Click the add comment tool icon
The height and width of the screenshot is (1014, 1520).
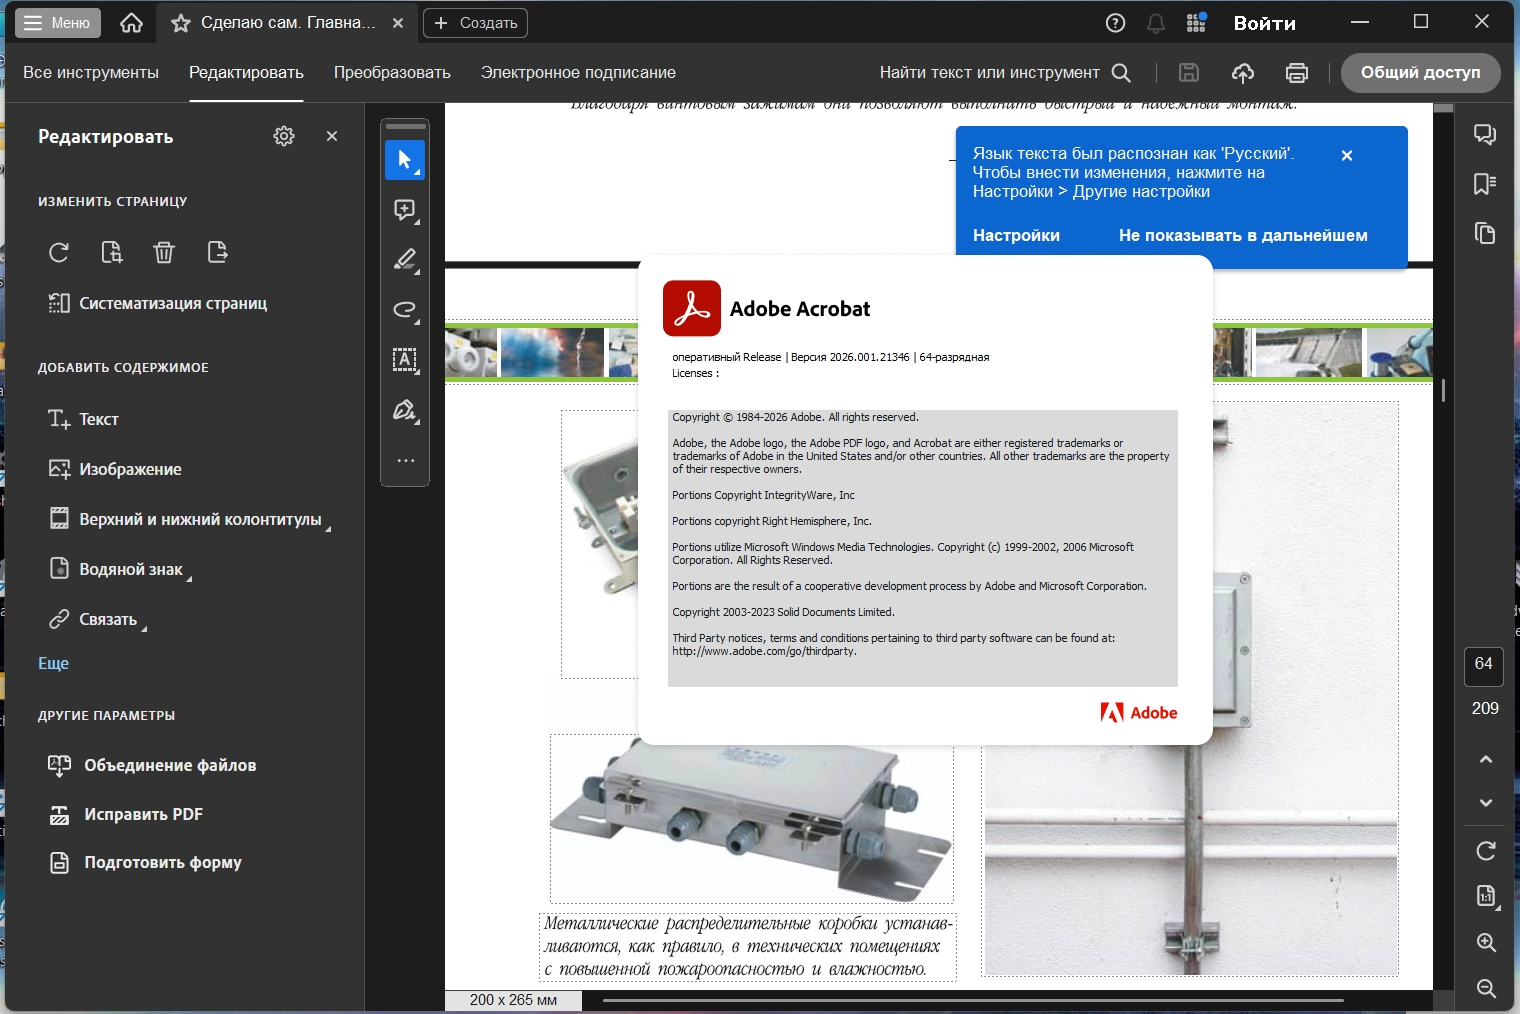tap(405, 210)
